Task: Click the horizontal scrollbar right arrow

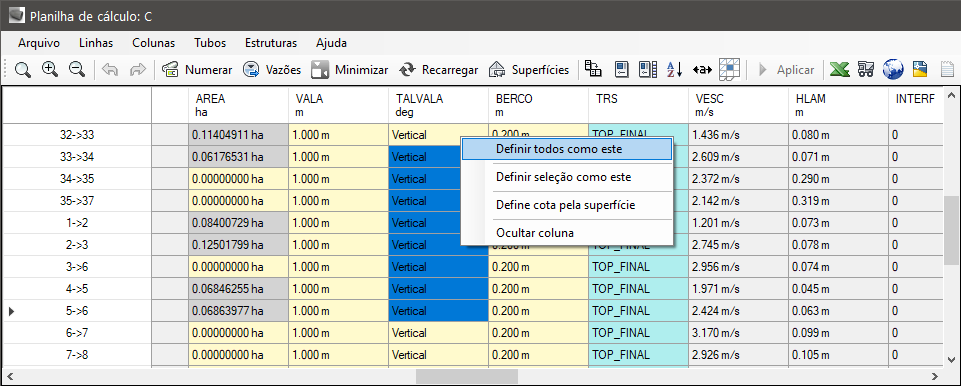Action: (935, 376)
